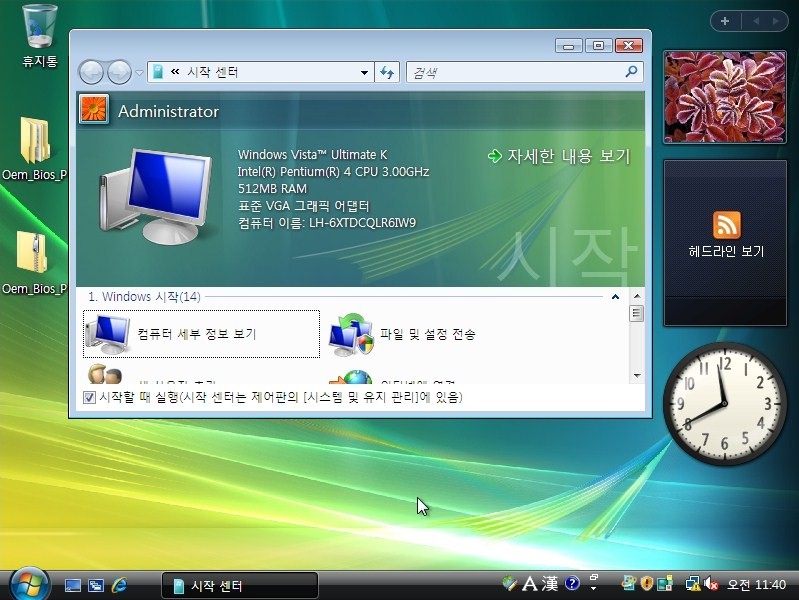Open language bar options arrow

pos(594,589)
